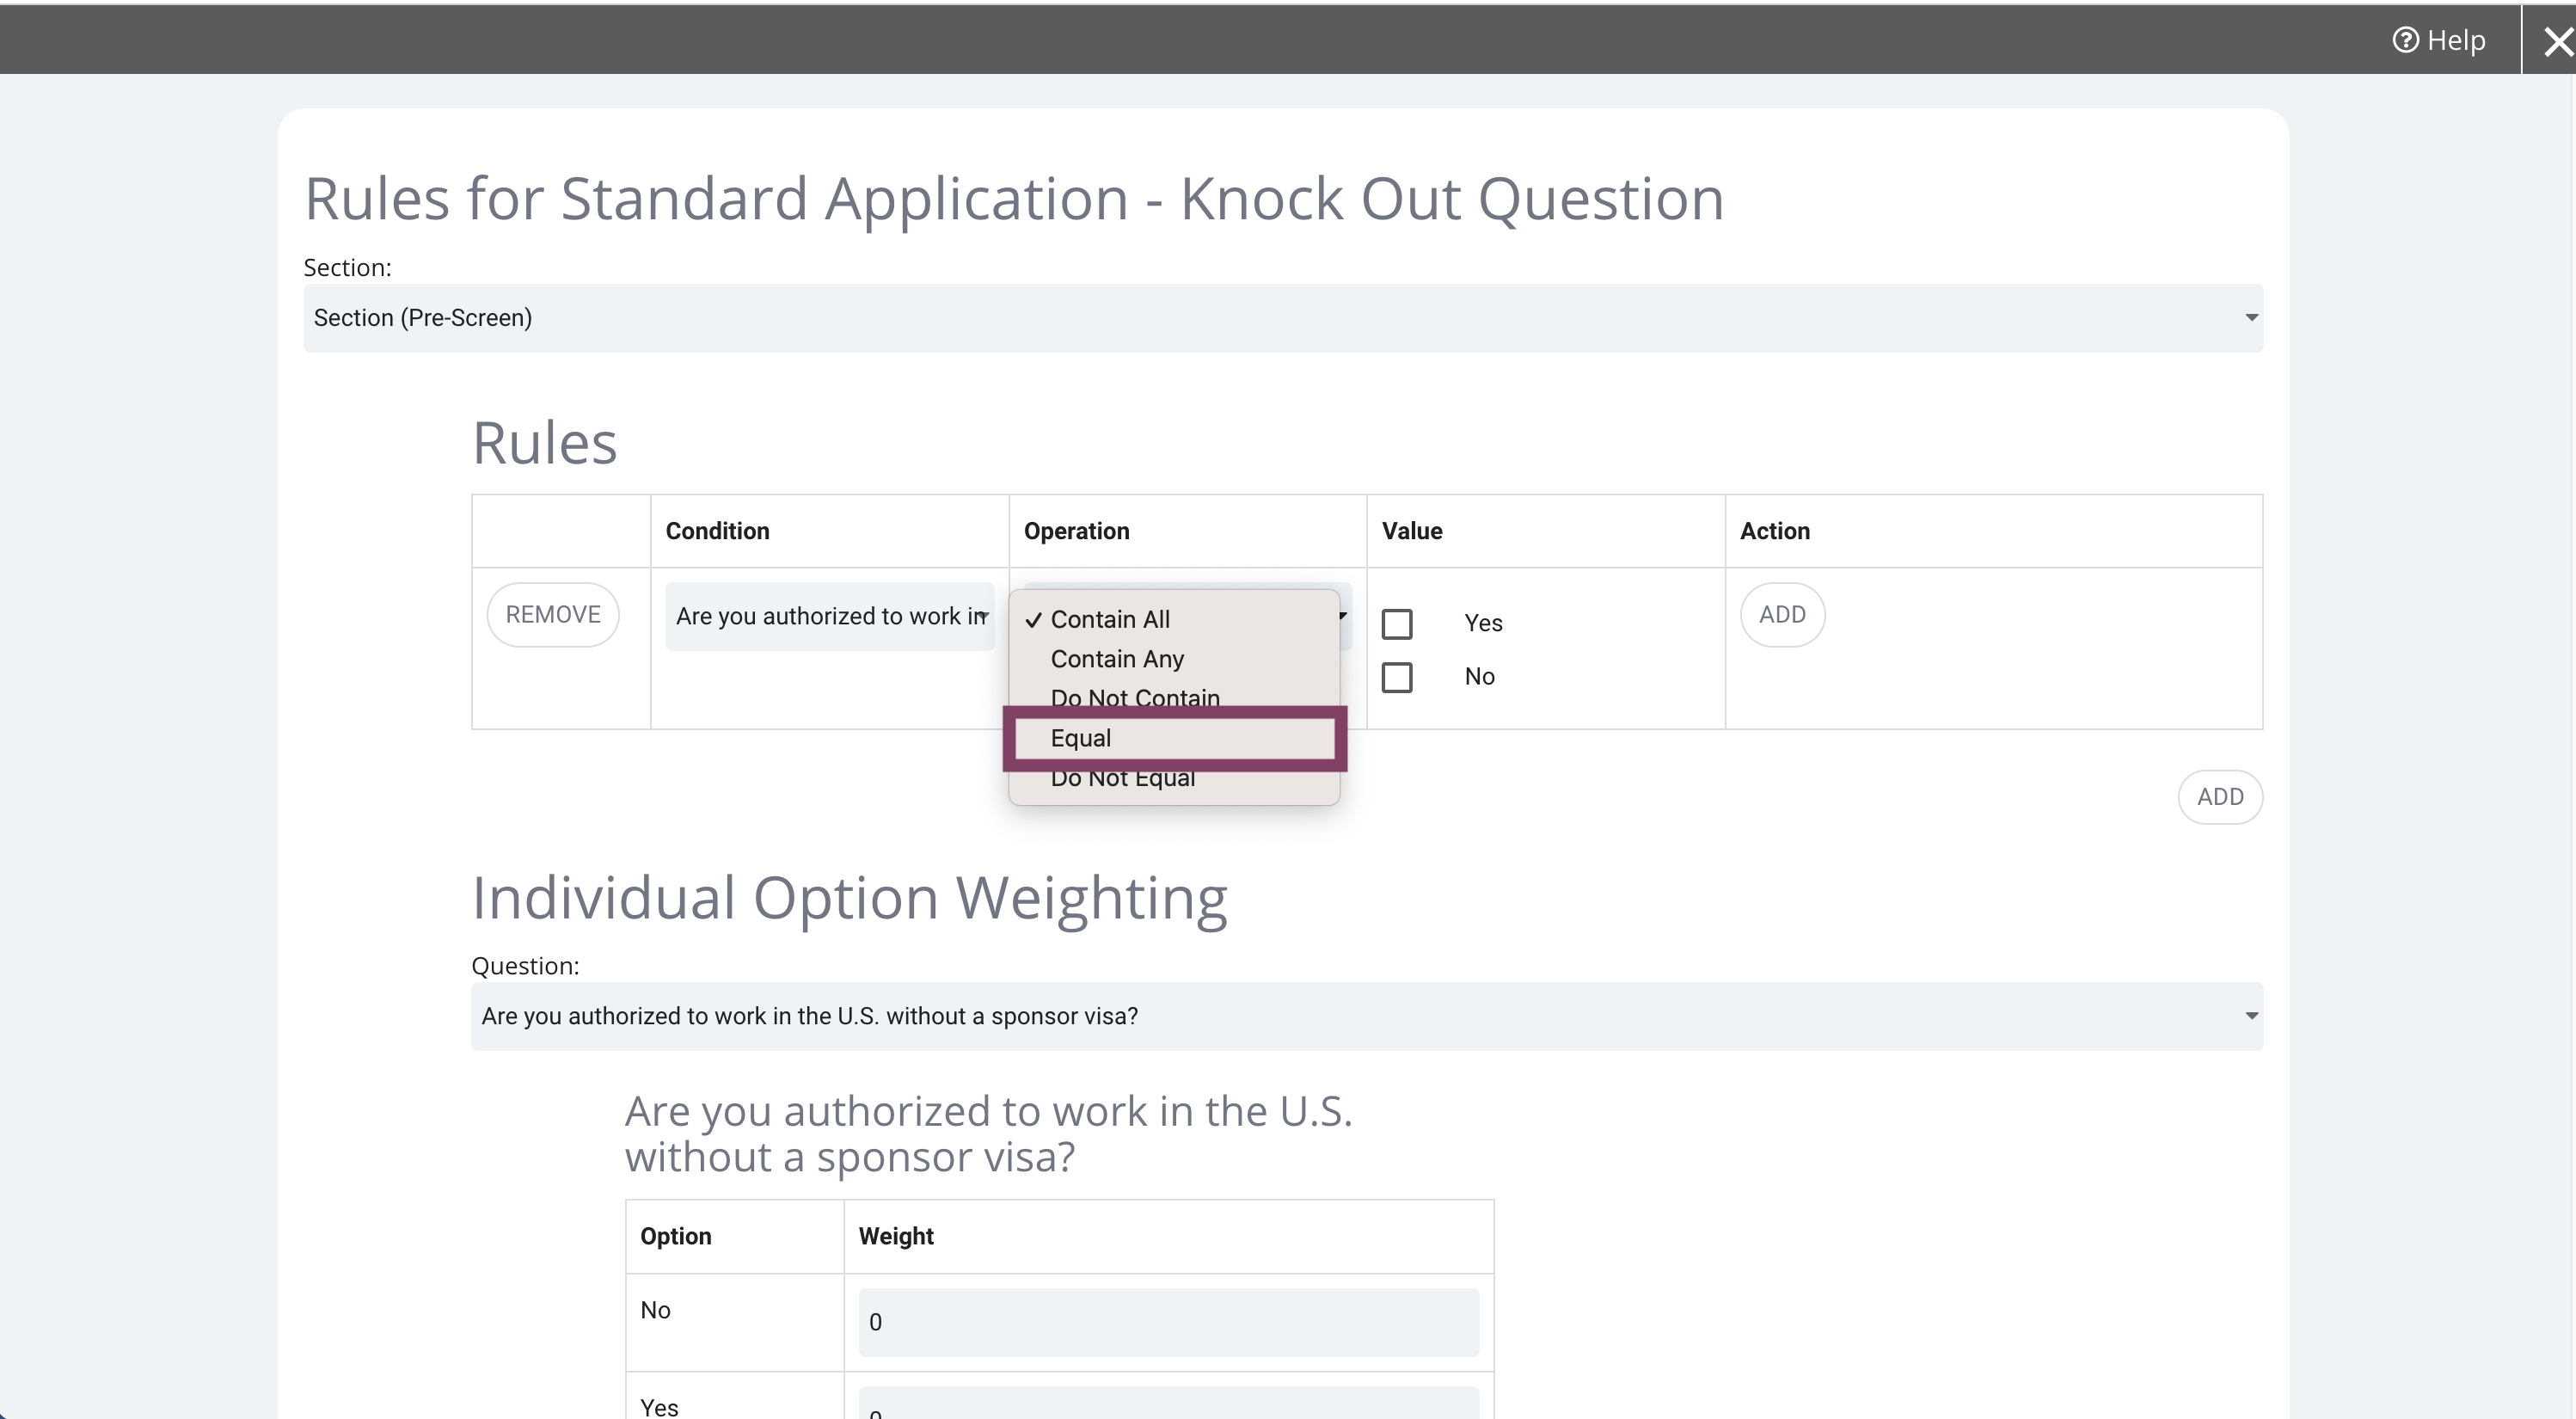Viewport: 2576px width, 1419px height.
Task: Click the Rules heading
Action: pos(545,443)
